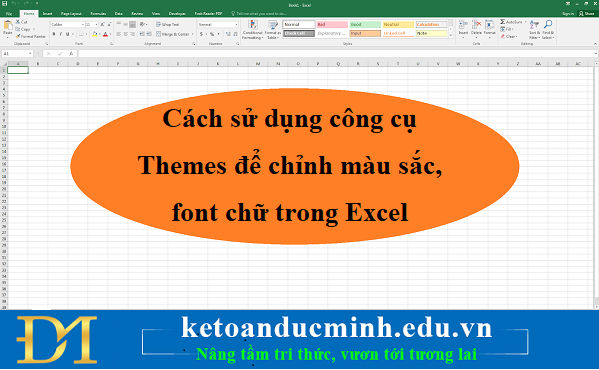
Task: Expand the formula bar arrow
Action: click(x=596, y=54)
